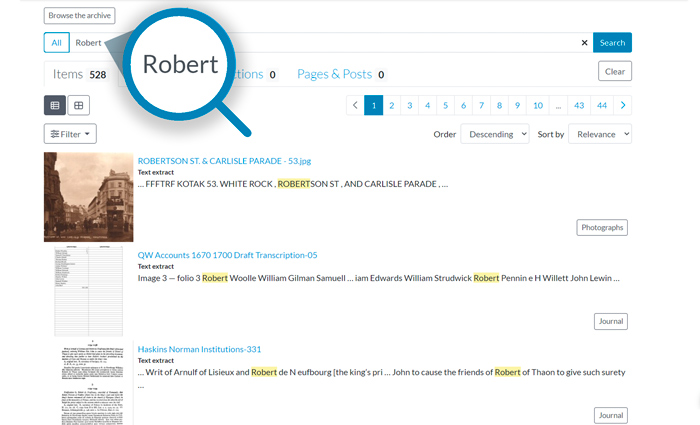The height and width of the screenshot is (425, 700).
Task: Jump to results page 44
Action: tap(601, 105)
